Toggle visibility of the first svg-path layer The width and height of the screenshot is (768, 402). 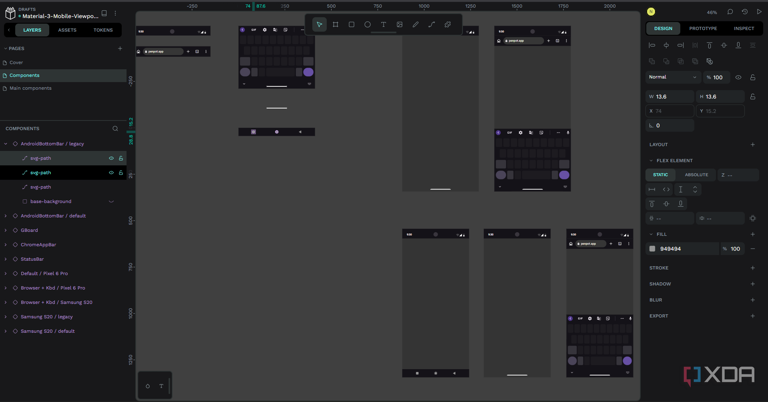pyautogui.click(x=111, y=158)
